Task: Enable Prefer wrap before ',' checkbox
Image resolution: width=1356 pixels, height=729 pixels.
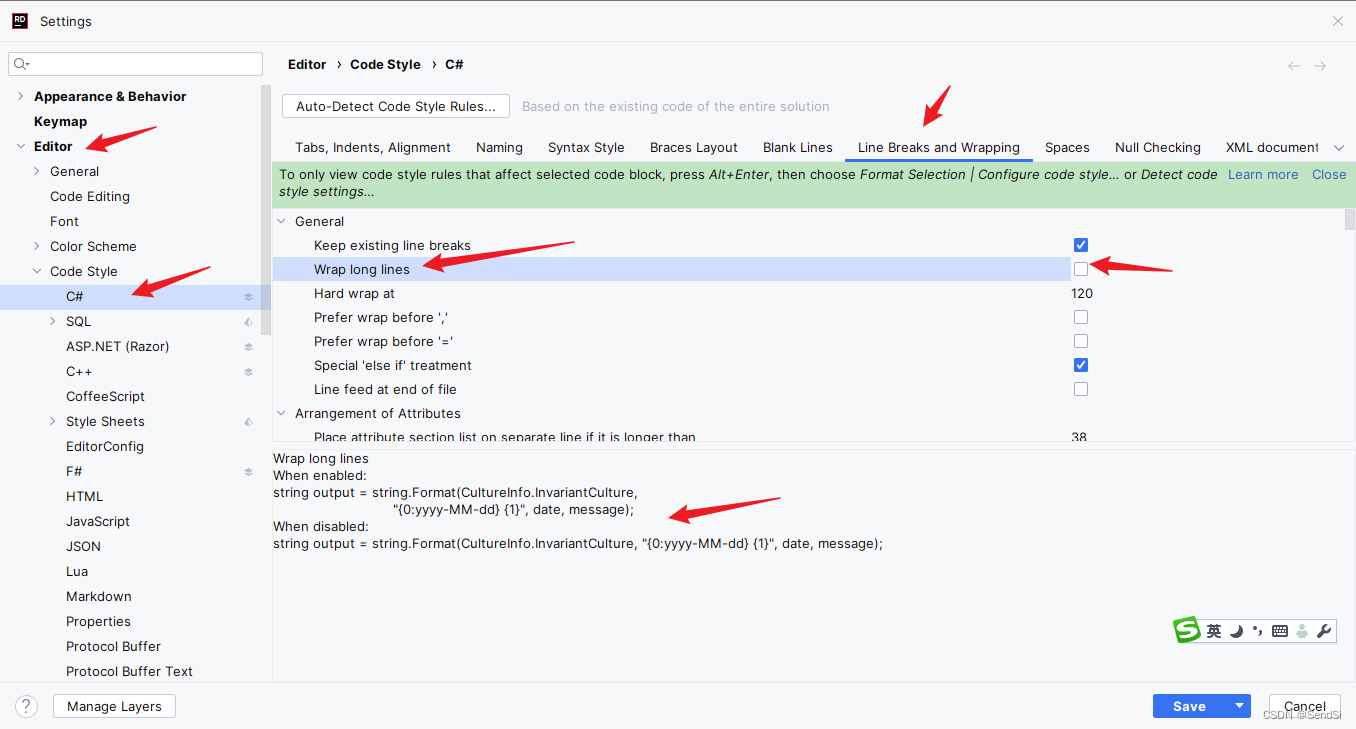Action: (x=1081, y=317)
